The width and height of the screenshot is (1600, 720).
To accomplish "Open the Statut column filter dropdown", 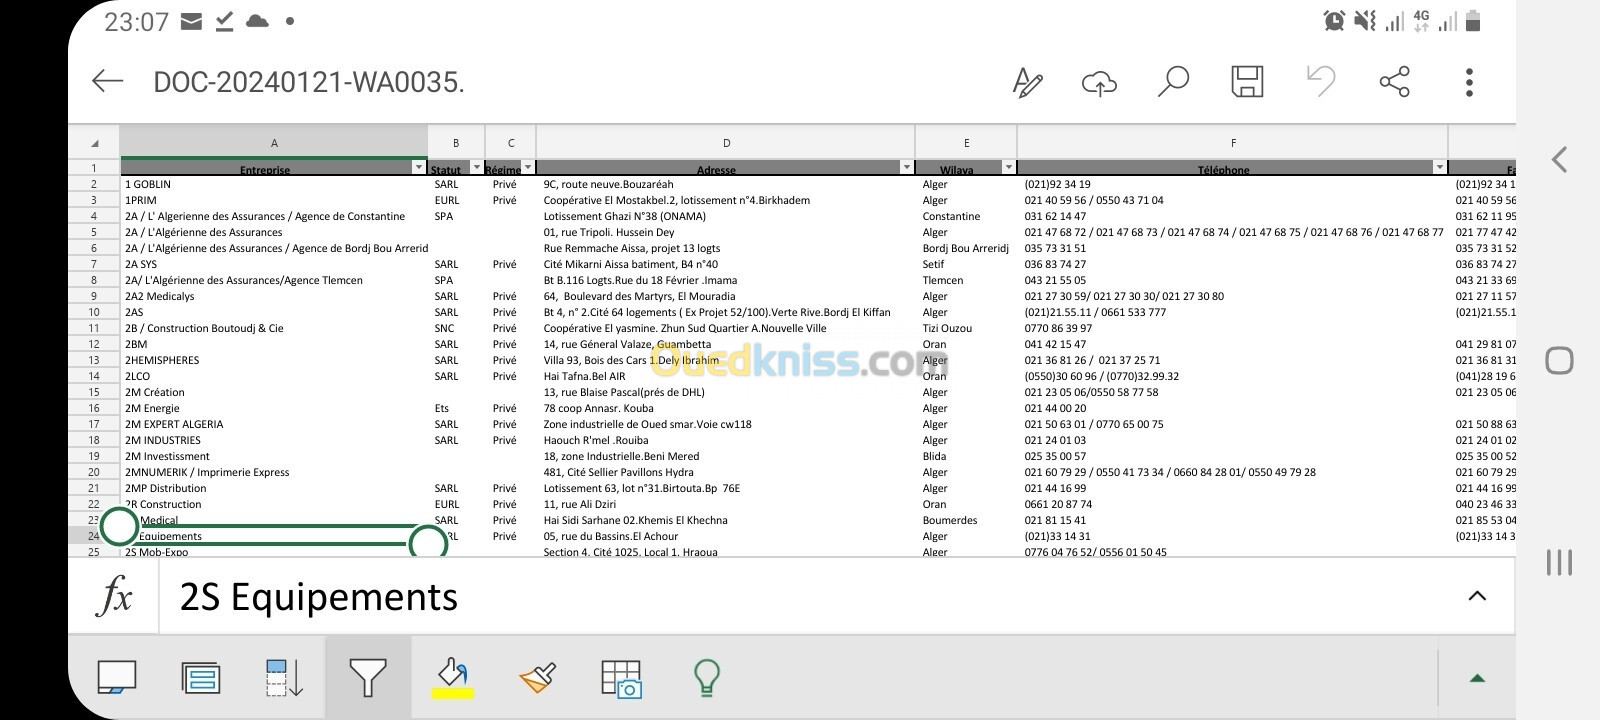I will coord(476,167).
